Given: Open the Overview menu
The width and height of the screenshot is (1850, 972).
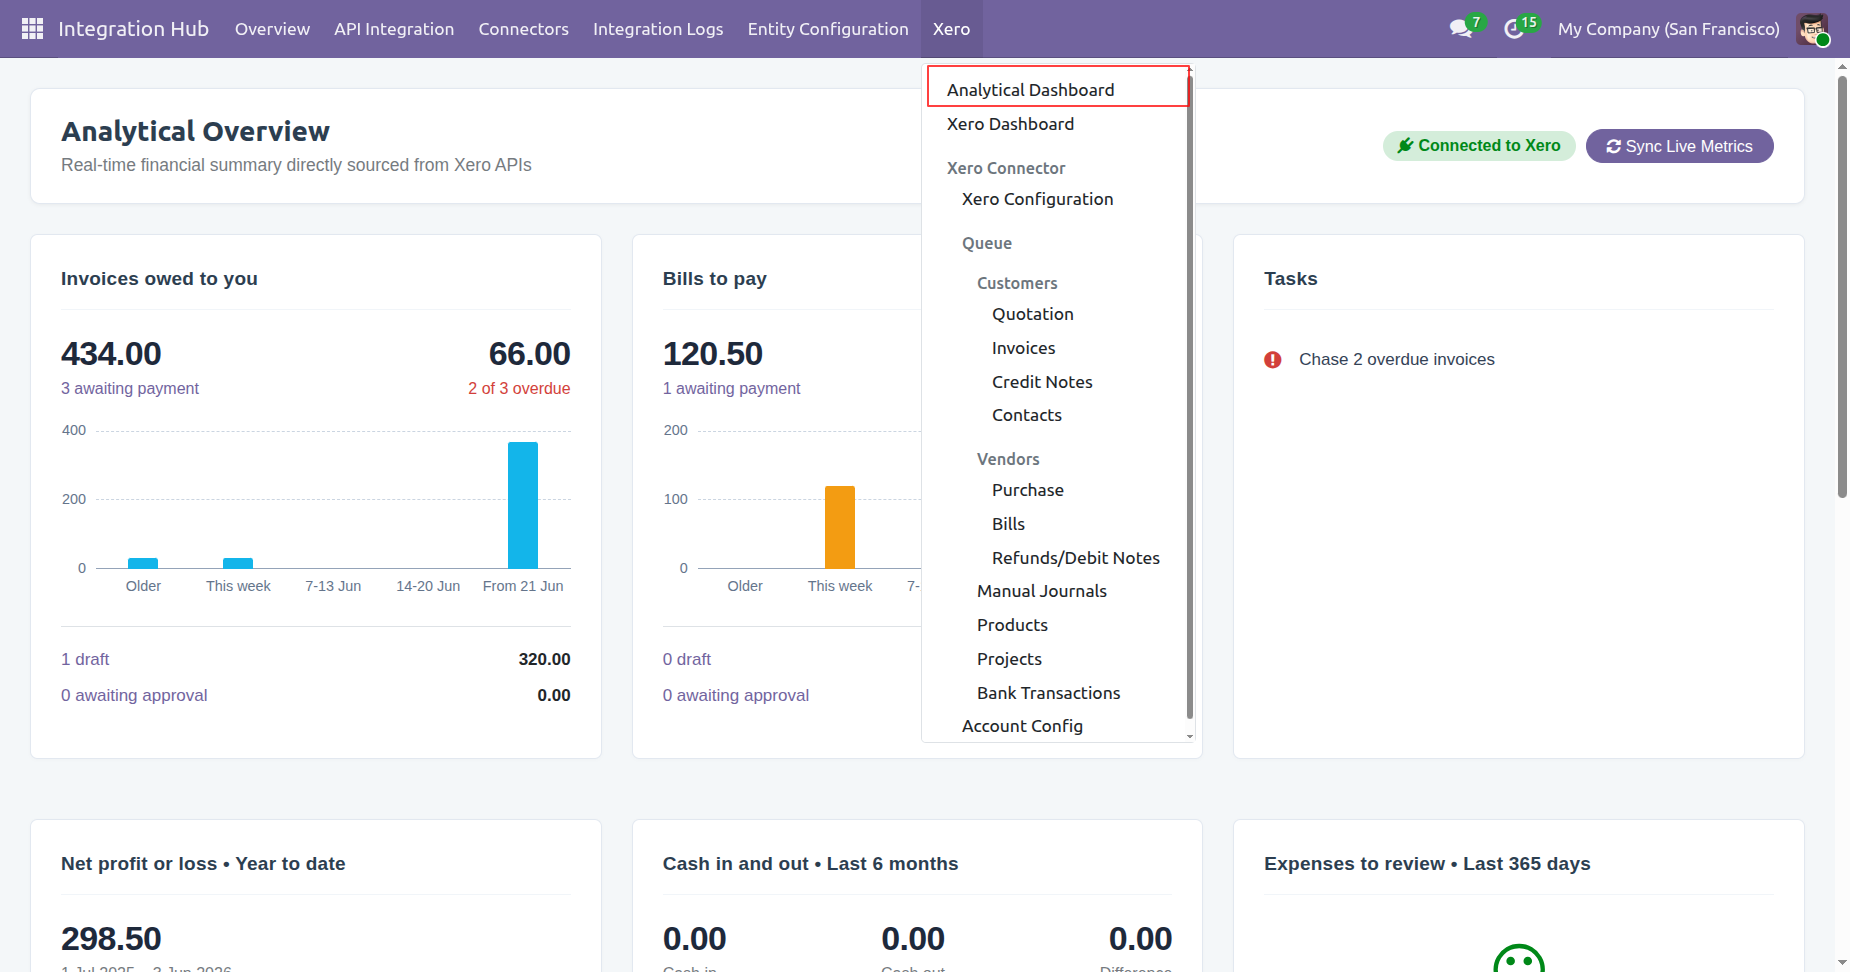Looking at the screenshot, I should coord(272,29).
